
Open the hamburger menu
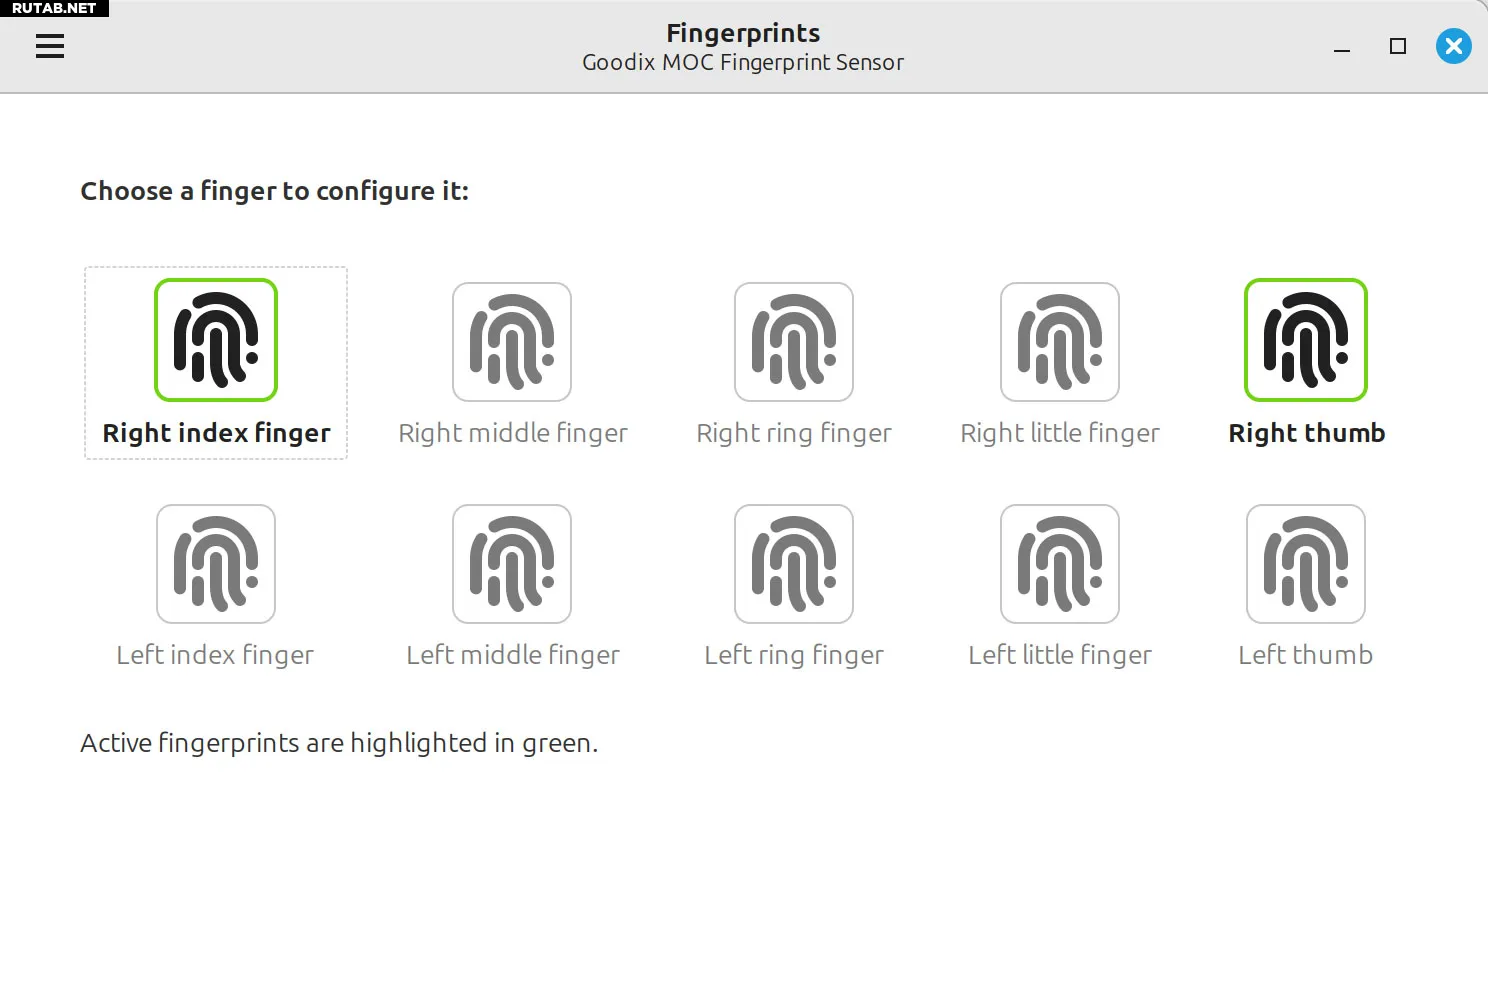click(x=50, y=46)
